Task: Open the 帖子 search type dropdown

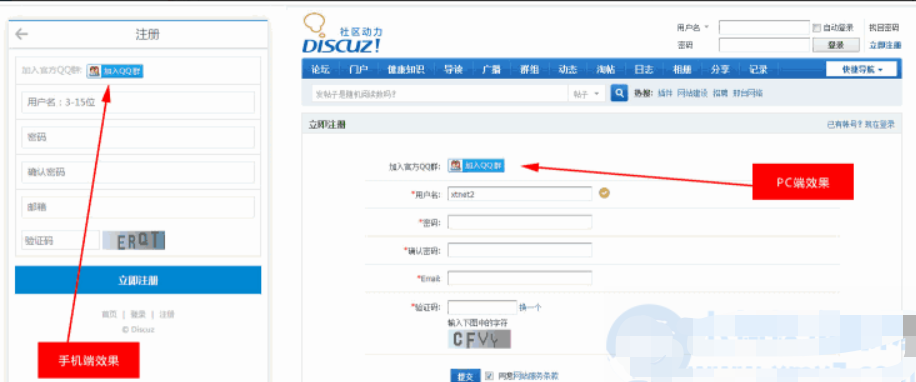Action: click(x=587, y=93)
